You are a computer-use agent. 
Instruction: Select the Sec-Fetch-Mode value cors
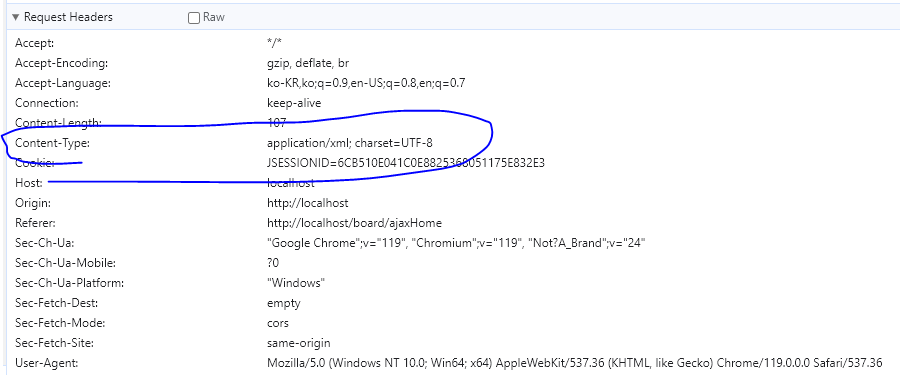pyautogui.click(x=278, y=323)
